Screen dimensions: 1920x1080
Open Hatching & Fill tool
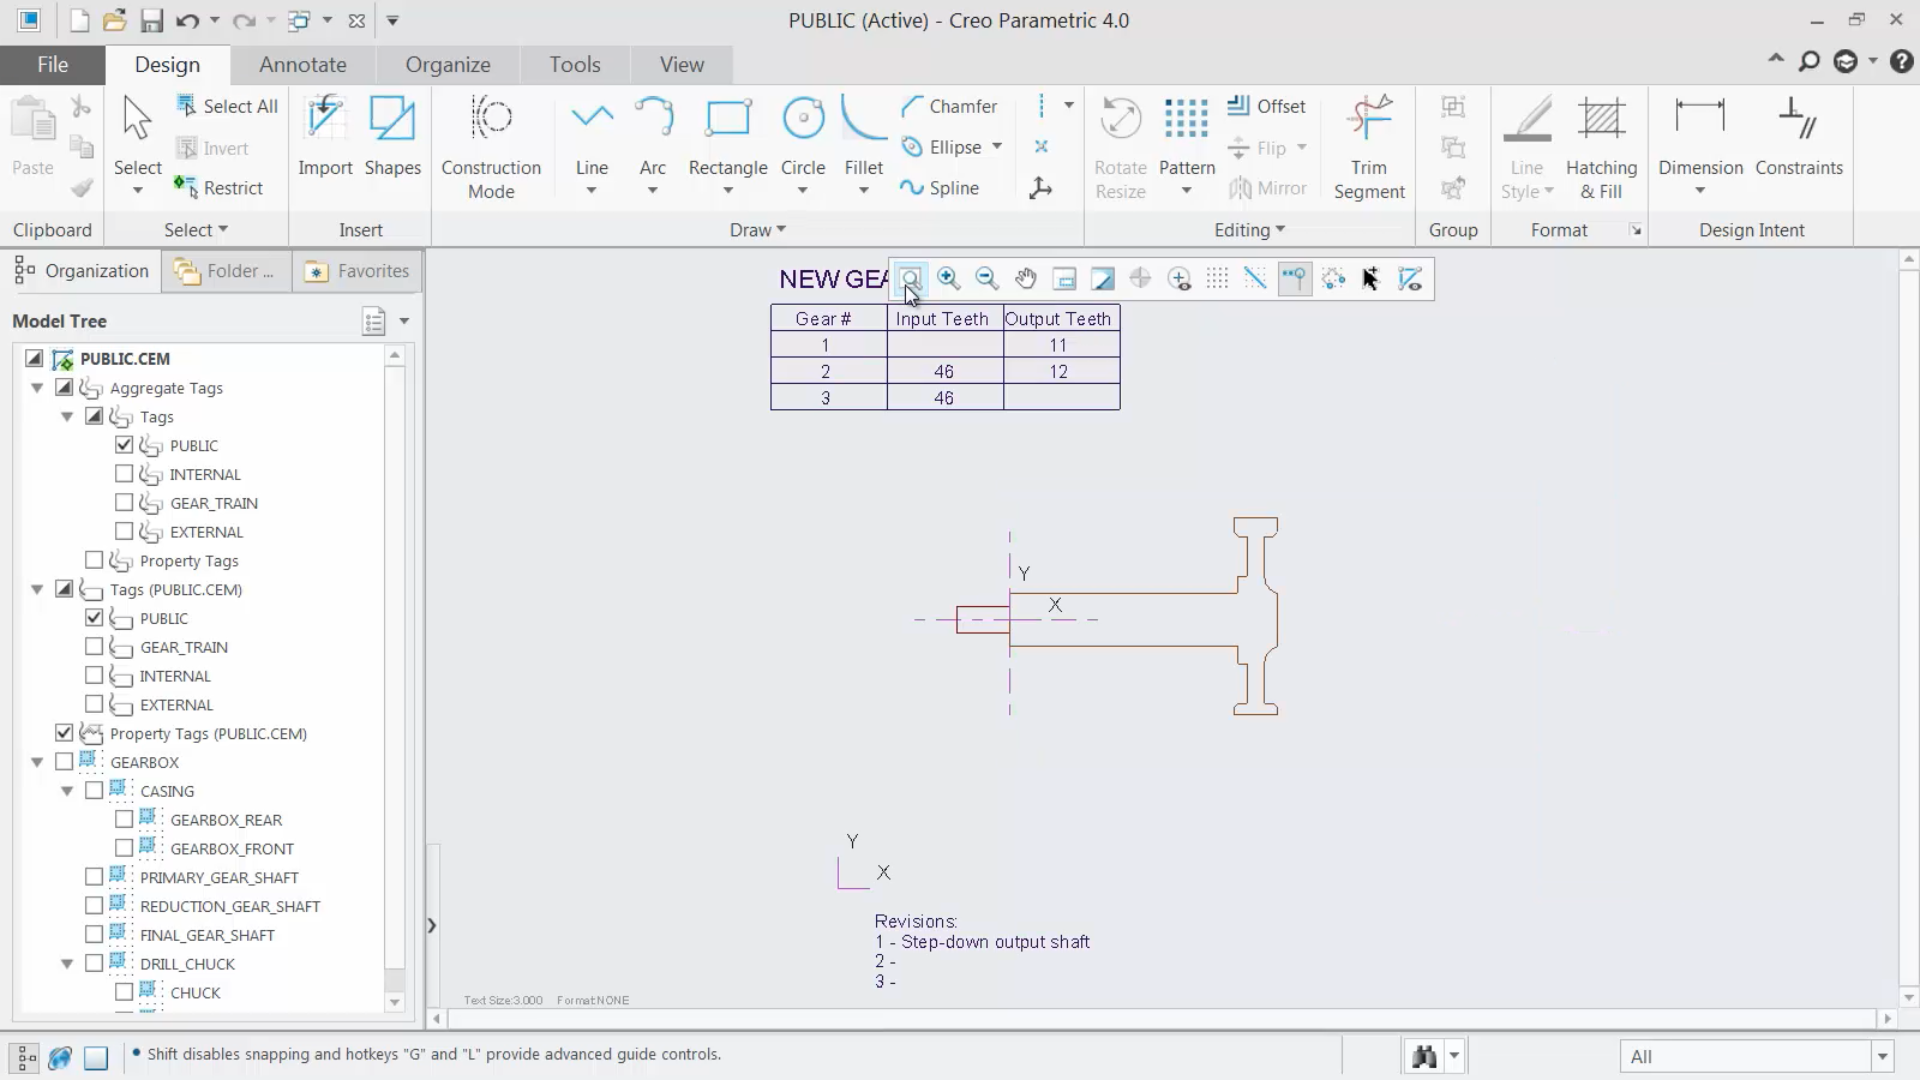1601,148
